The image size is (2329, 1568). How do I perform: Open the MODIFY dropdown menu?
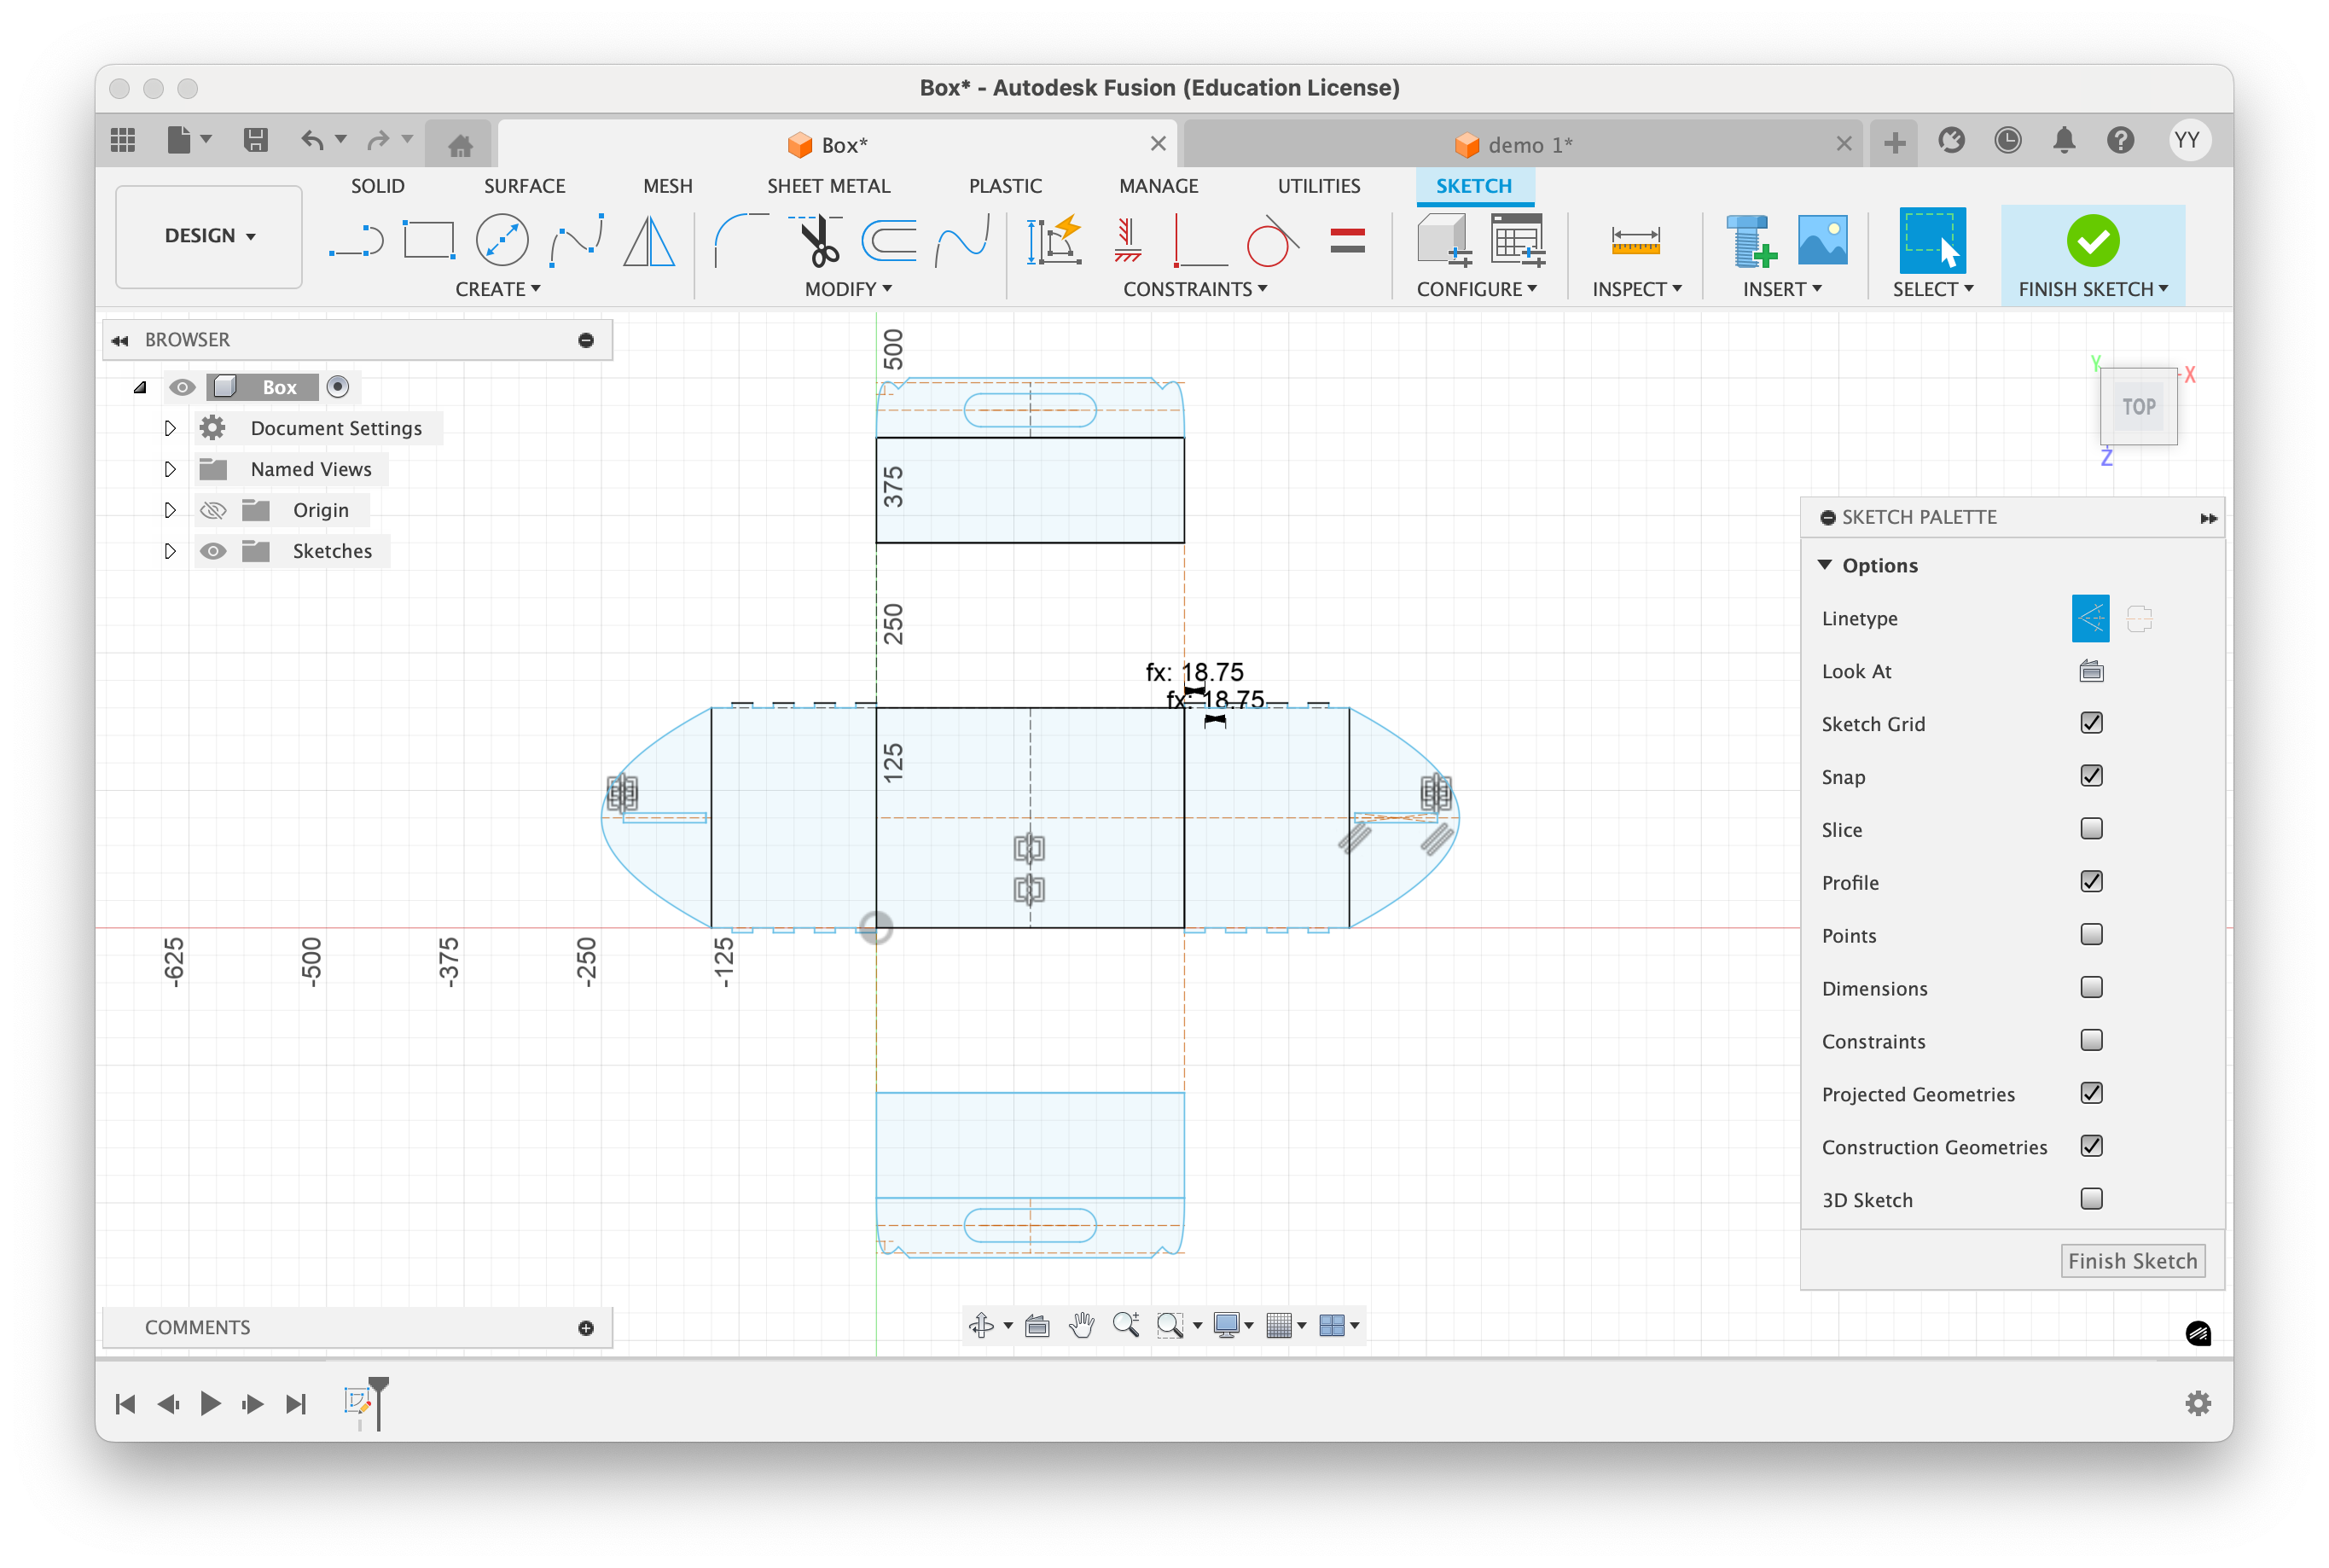coord(848,289)
